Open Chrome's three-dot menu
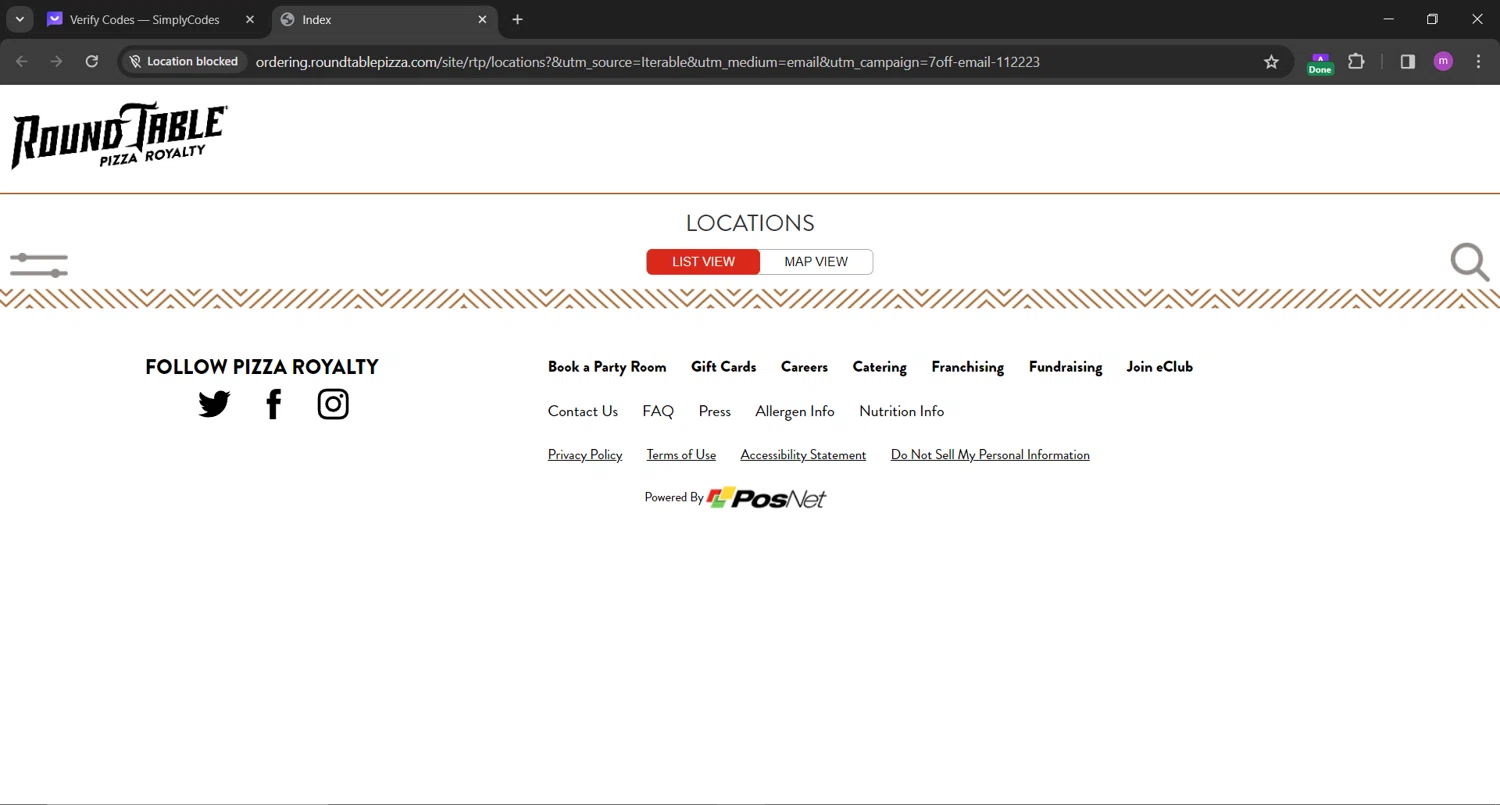 1479,62
